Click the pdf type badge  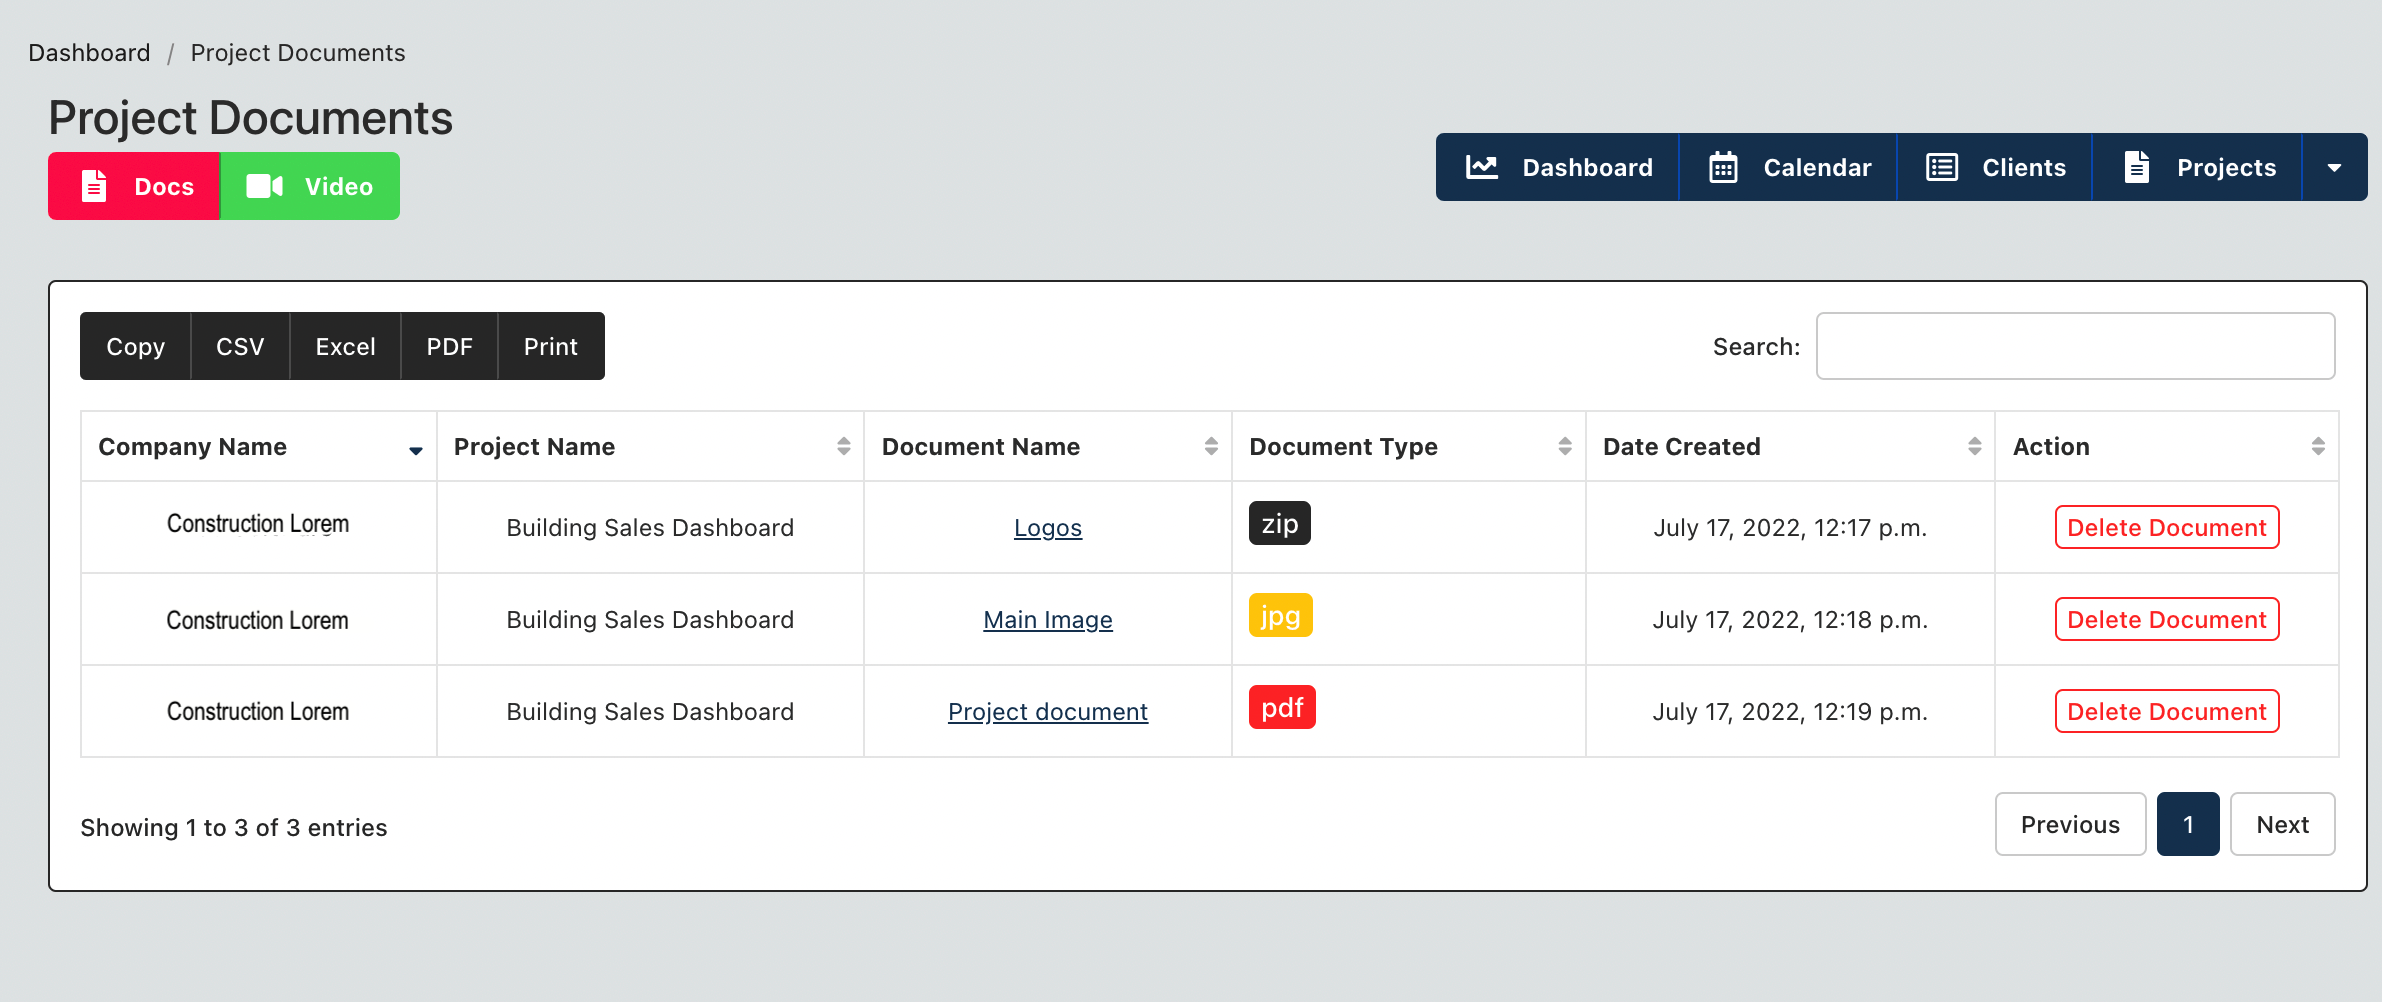point(1282,707)
